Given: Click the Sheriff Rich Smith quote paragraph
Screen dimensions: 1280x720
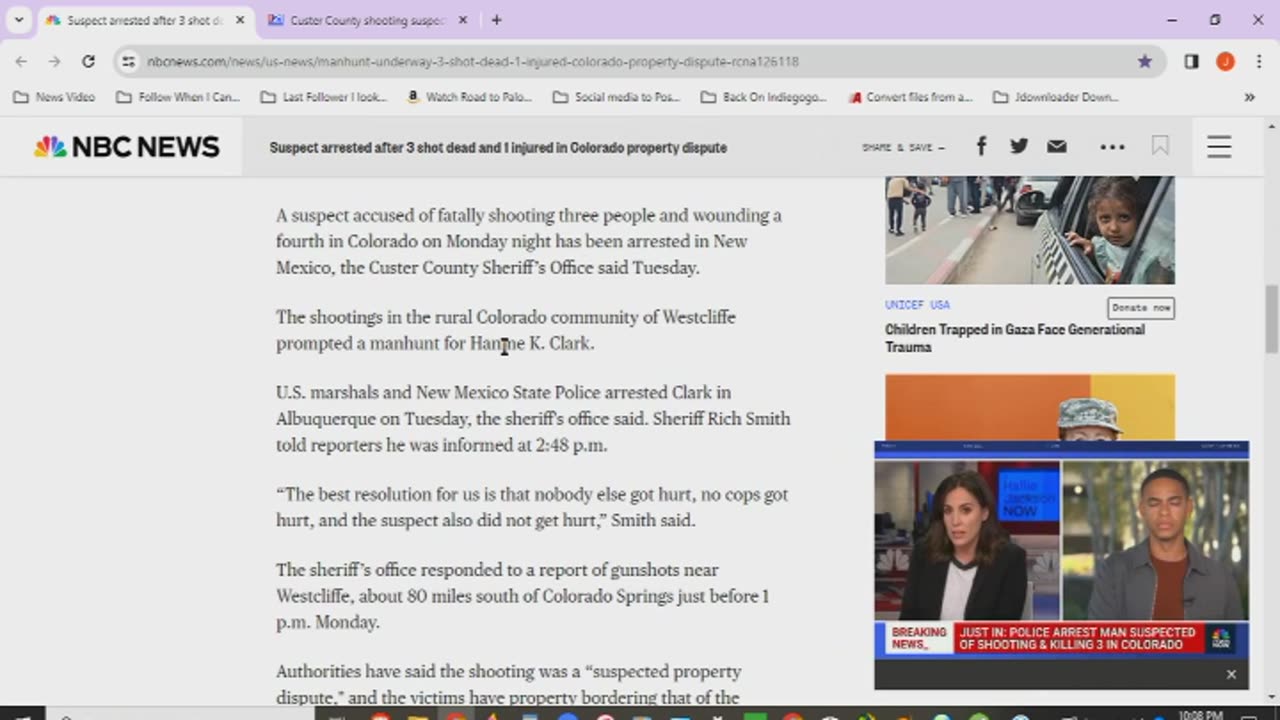Looking at the screenshot, I should click(x=532, y=507).
